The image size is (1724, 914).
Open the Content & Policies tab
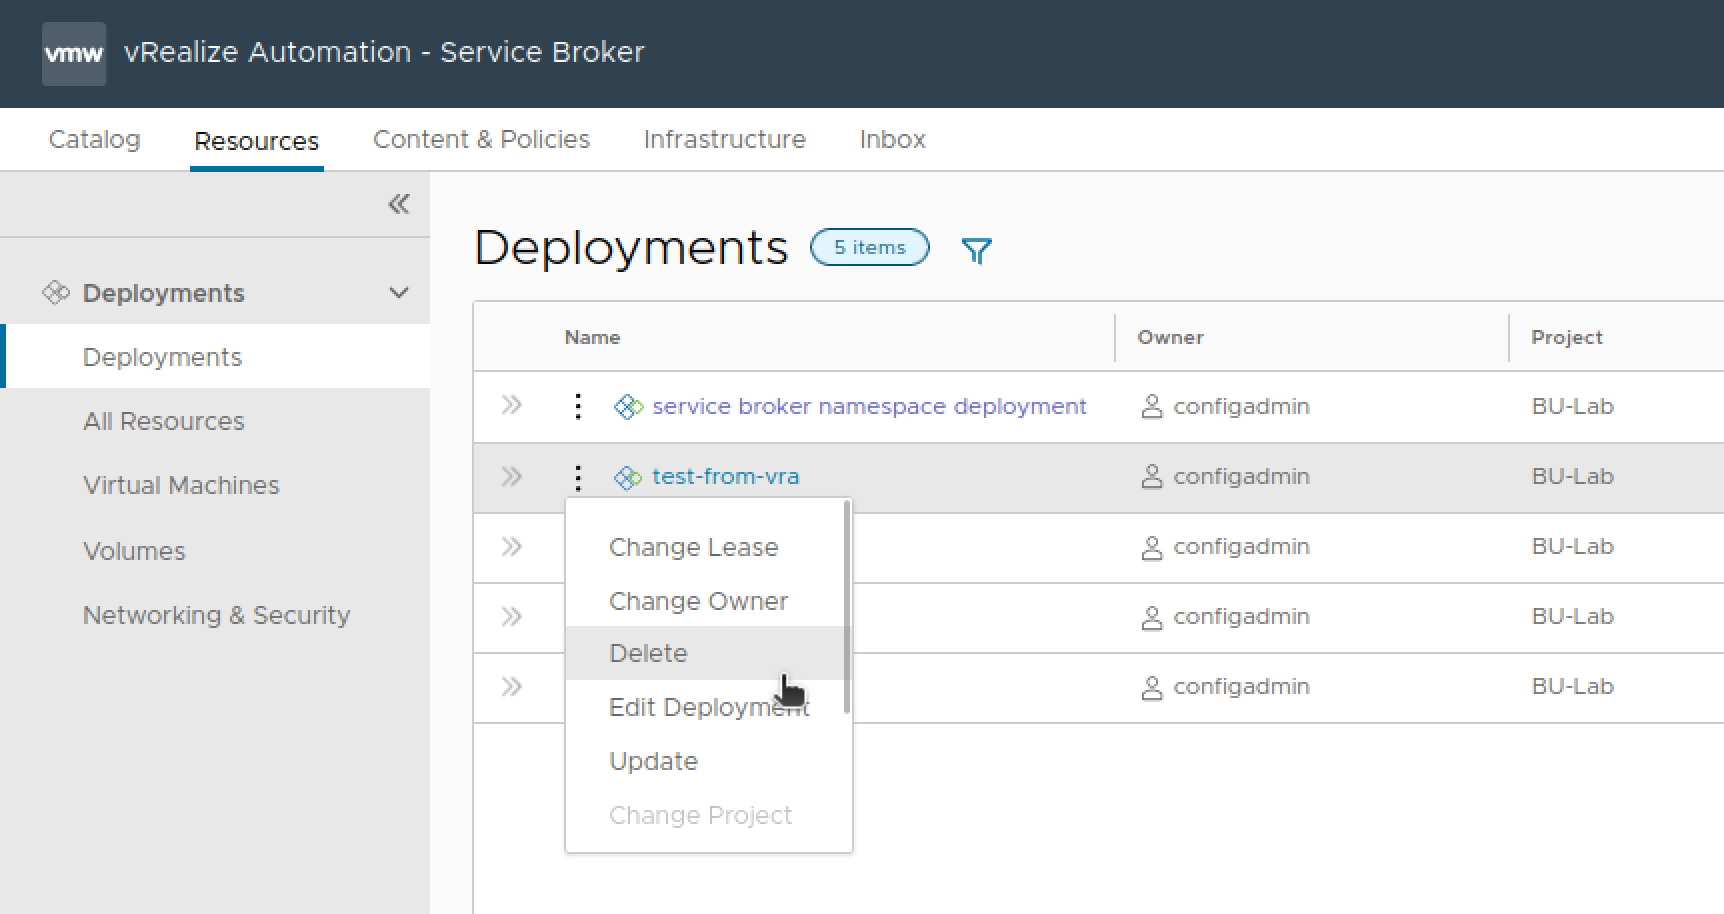pyautogui.click(x=481, y=139)
